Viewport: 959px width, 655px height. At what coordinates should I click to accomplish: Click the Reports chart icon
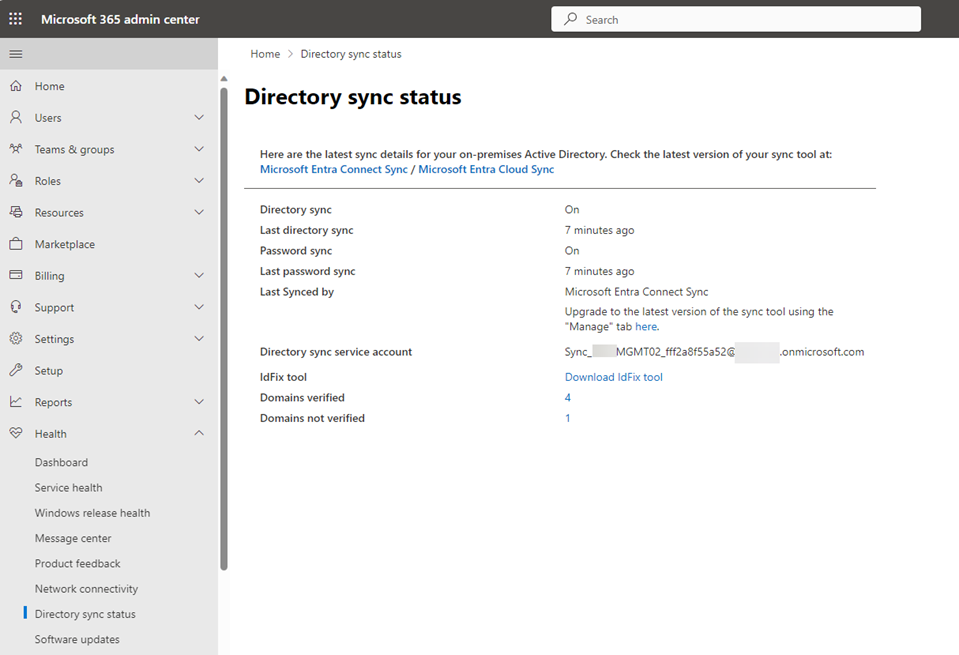pos(16,402)
